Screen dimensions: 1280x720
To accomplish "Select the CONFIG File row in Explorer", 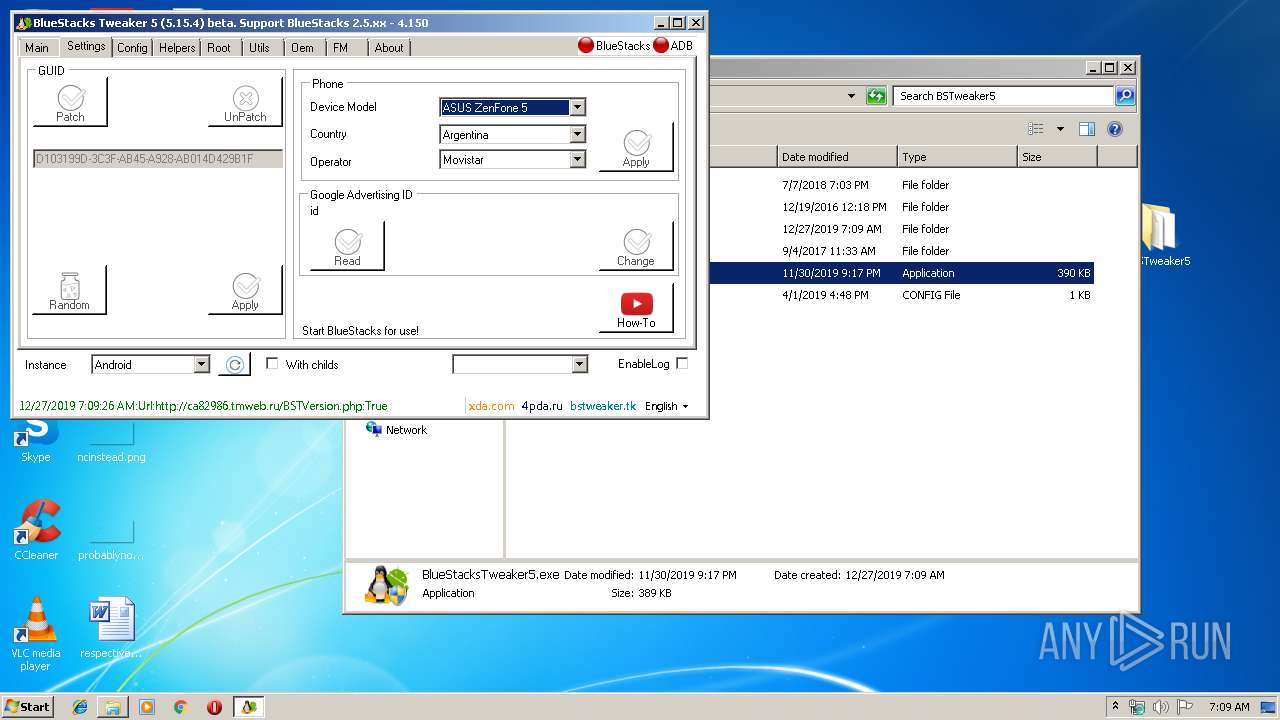I will pyautogui.click(x=902, y=295).
